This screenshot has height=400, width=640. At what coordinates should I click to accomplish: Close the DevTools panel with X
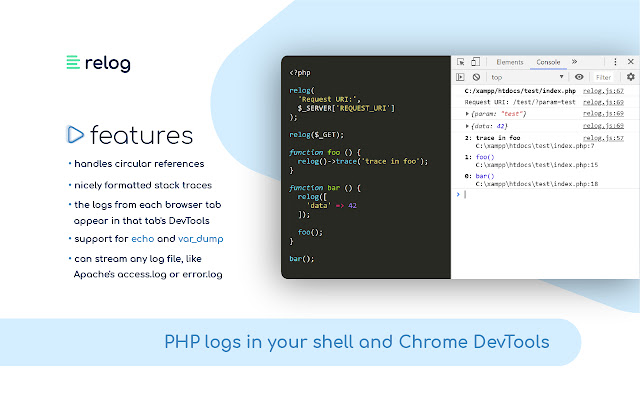tap(631, 62)
